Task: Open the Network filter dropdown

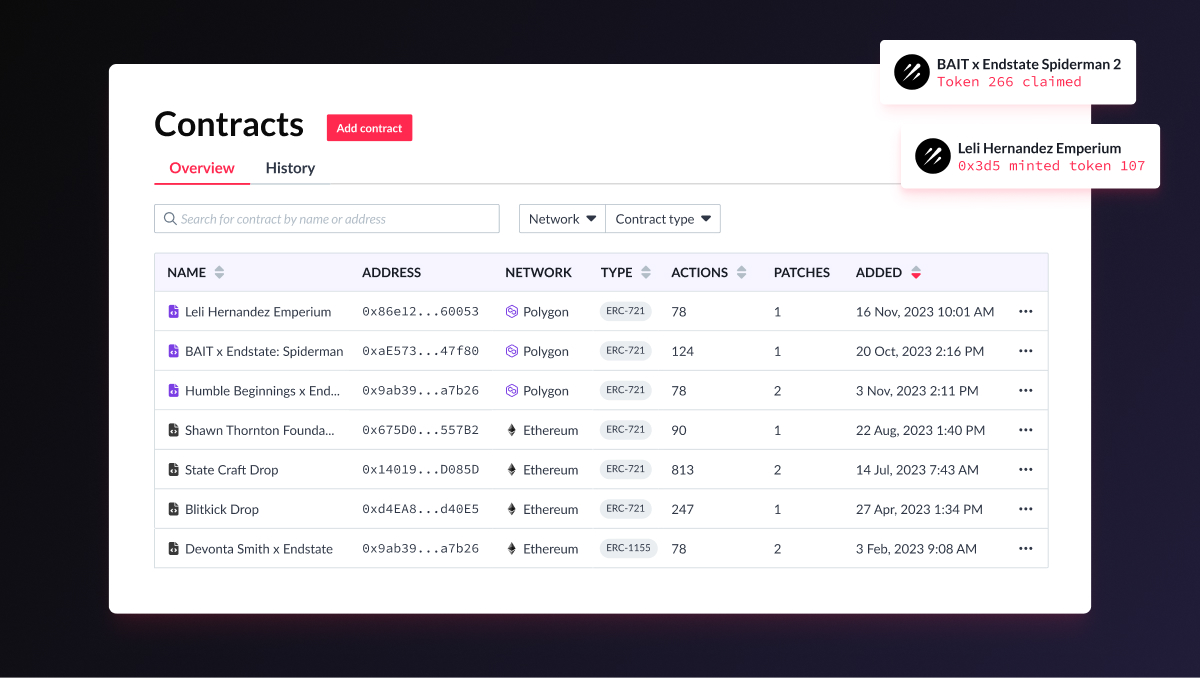Action: click(561, 218)
